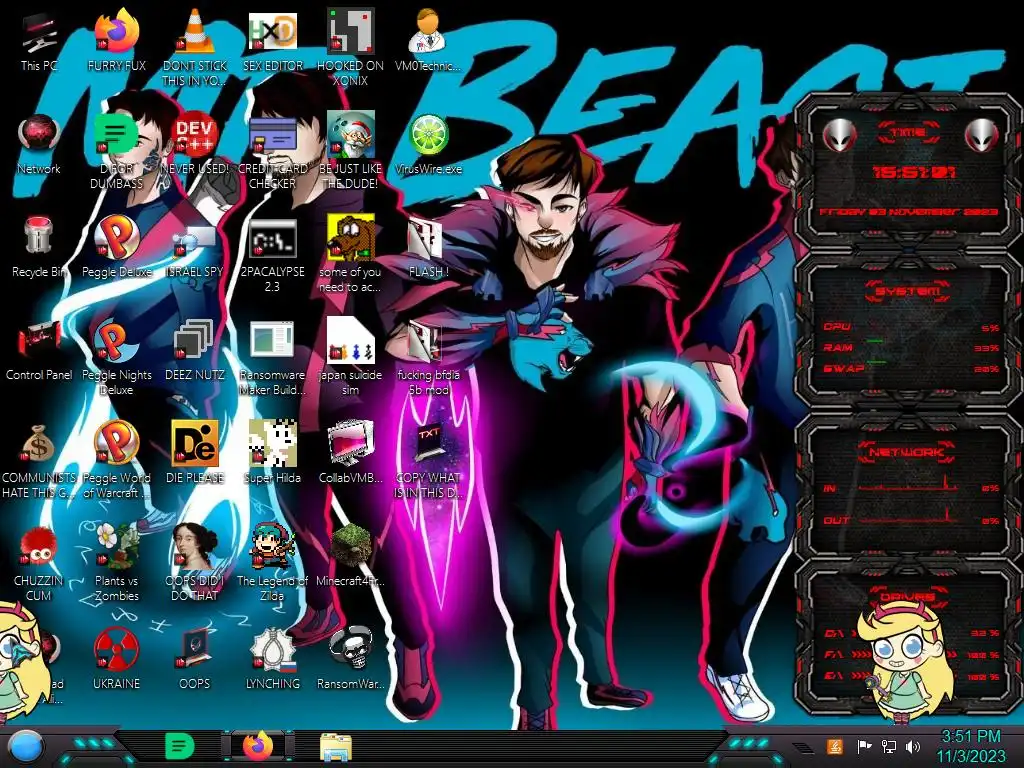Image resolution: width=1024 pixels, height=768 pixels.
Task: Open the Peggle World of Warcraft shortcut
Action: pos(117,443)
